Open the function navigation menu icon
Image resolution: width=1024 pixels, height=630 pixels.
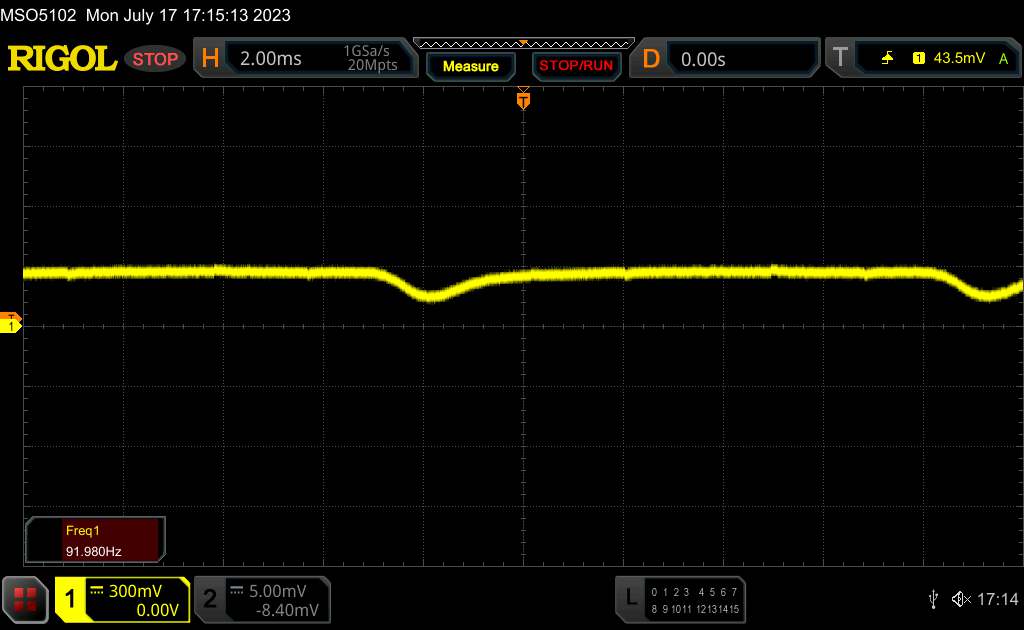click(25, 599)
